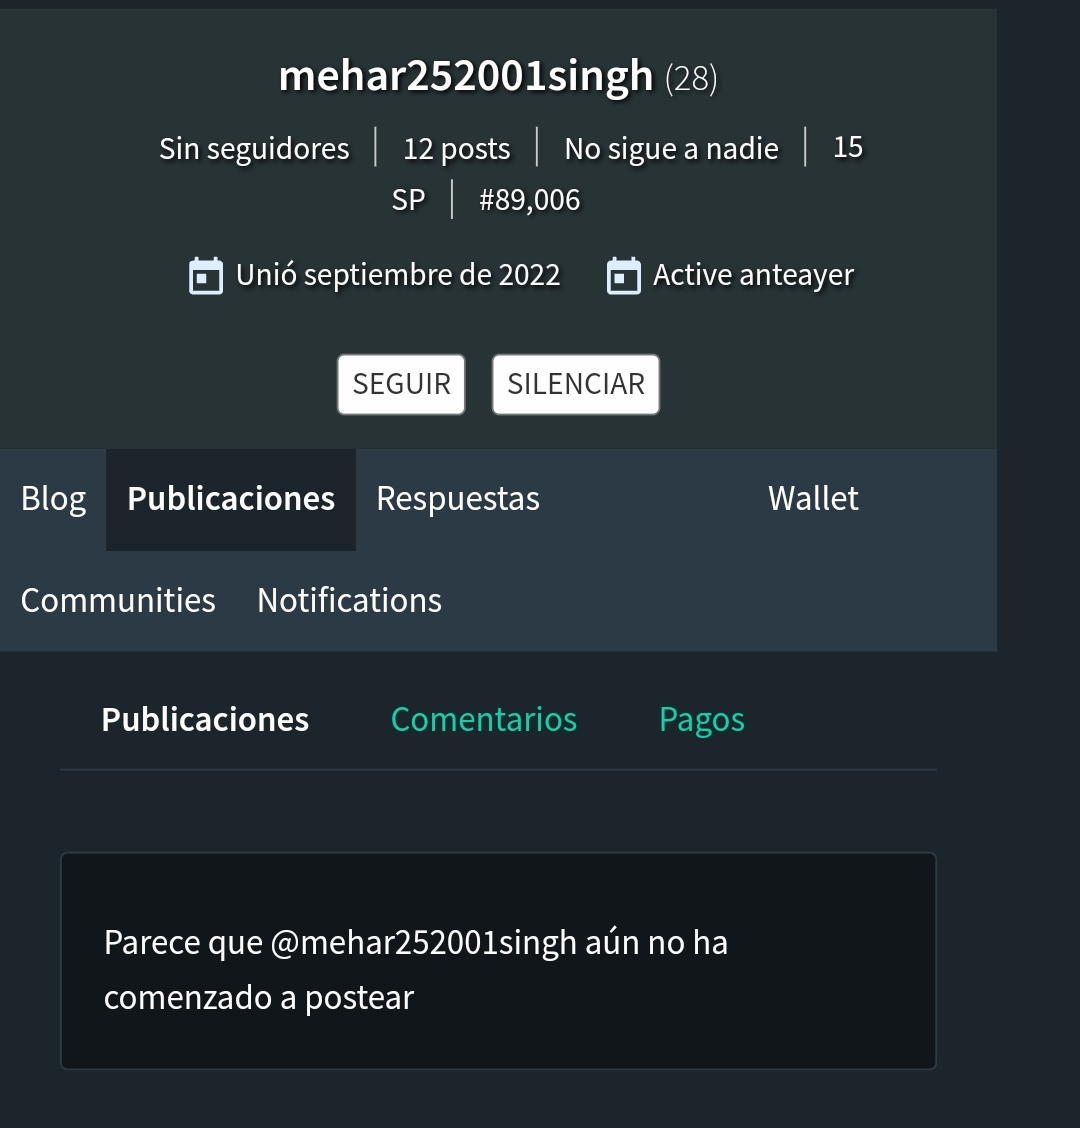The image size is (1080, 1128).
Task: Mute user with the SILENCIAR button
Action: (576, 384)
